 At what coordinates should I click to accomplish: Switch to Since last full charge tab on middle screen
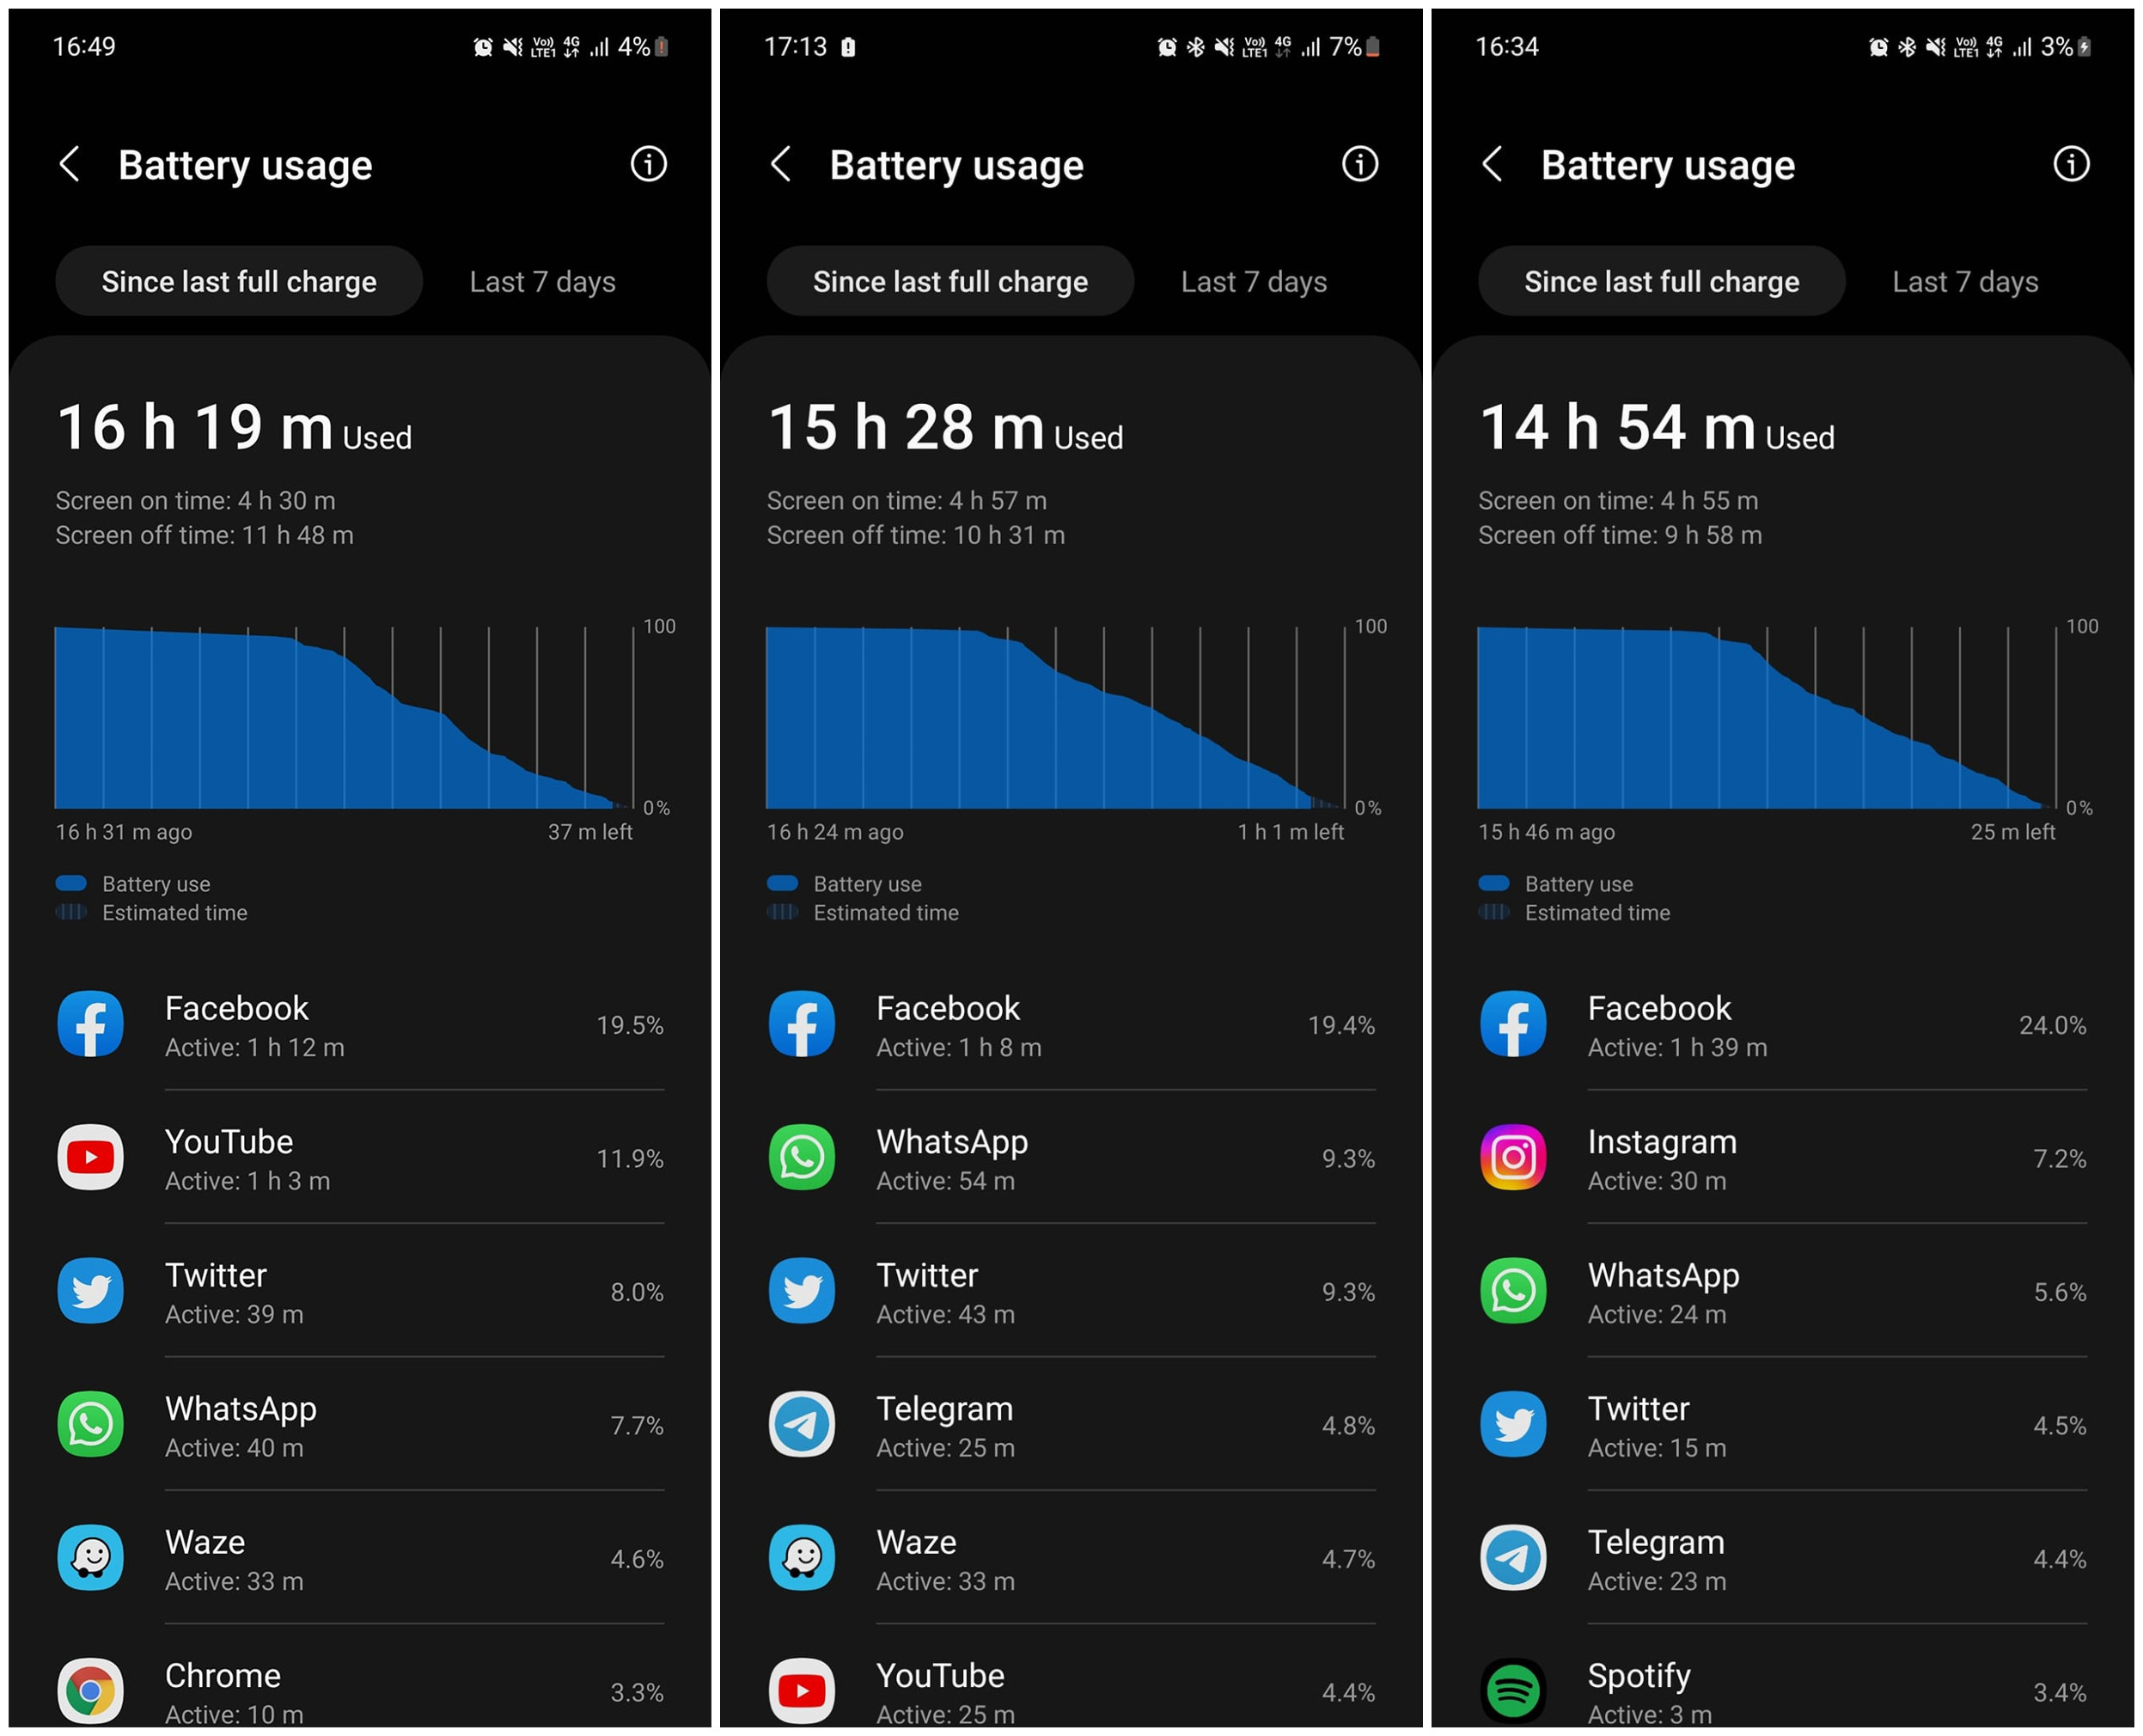tap(953, 282)
